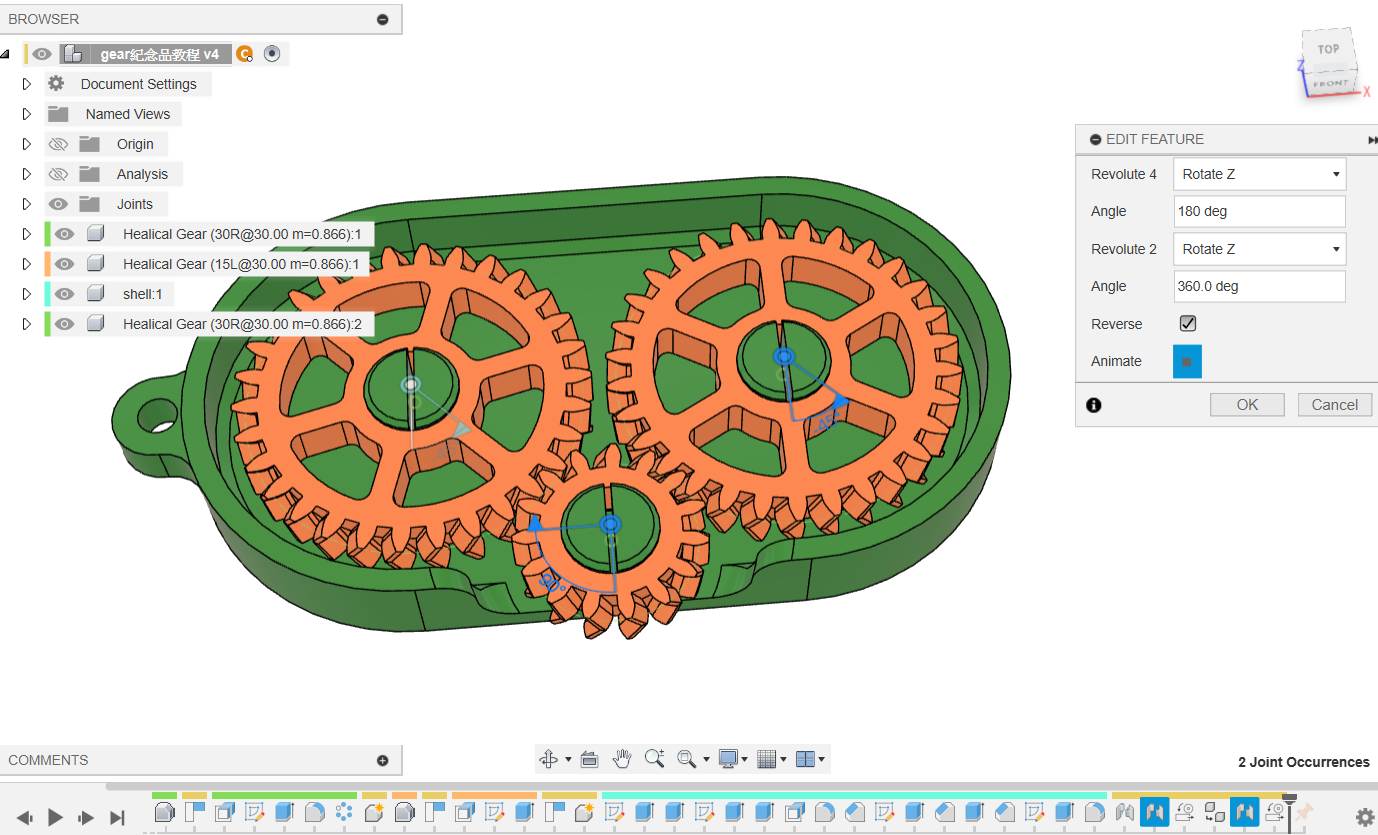
Task: Hide the shell:1 component
Action: pyautogui.click(x=64, y=294)
